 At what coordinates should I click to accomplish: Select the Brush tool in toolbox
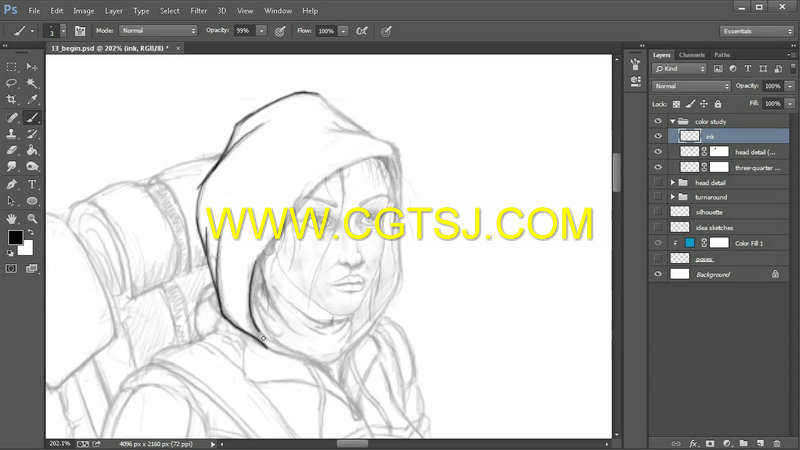(x=32, y=118)
